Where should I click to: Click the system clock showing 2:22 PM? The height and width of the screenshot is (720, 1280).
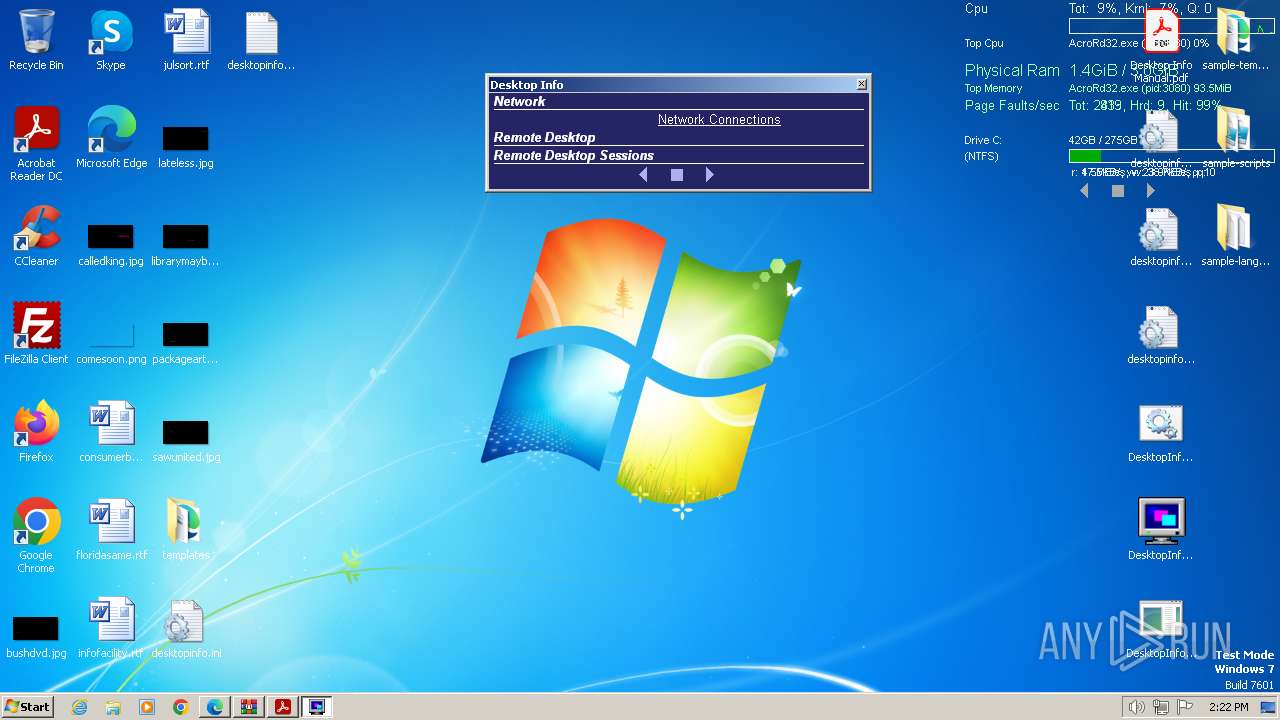[1229, 707]
